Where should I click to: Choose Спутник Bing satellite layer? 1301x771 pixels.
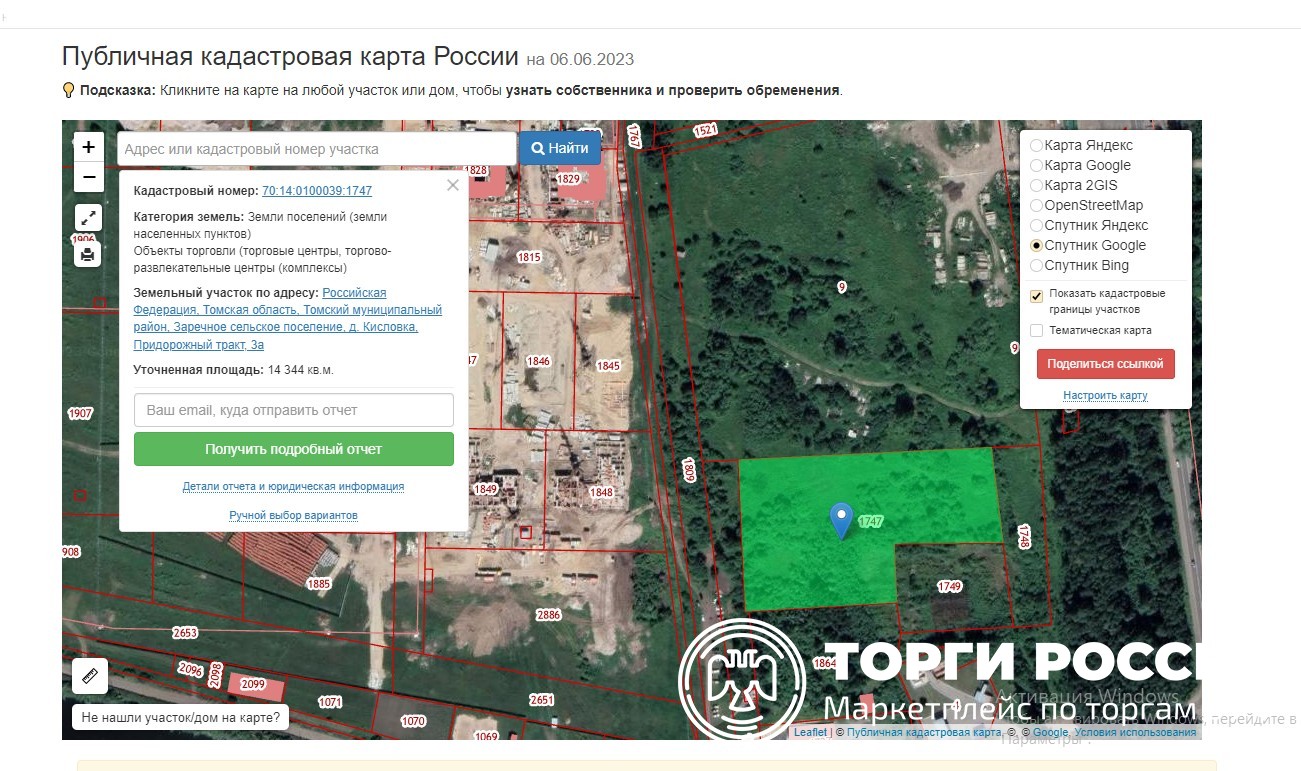[x=1036, y=265]
